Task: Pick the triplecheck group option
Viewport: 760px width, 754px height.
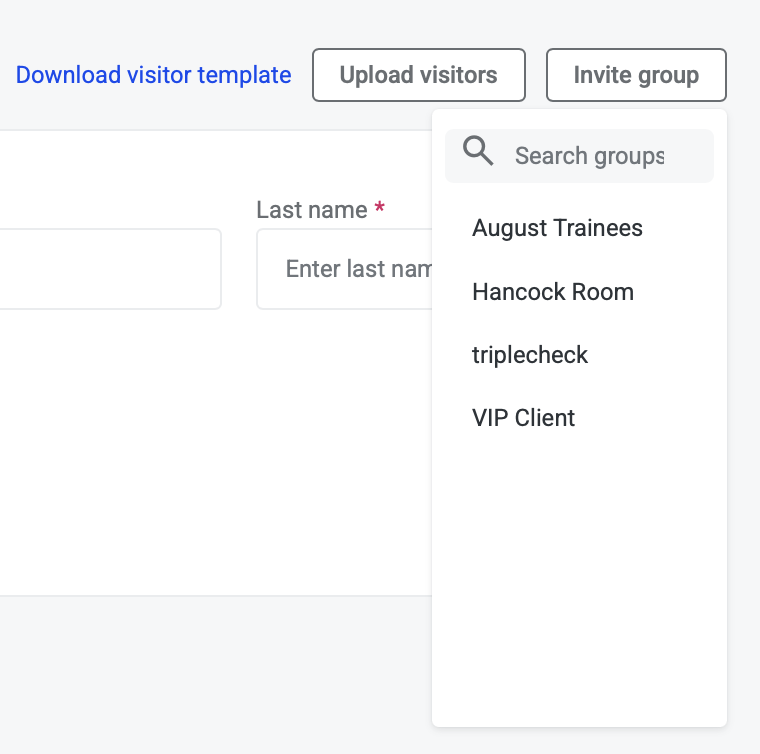Action: pos(530,355)
